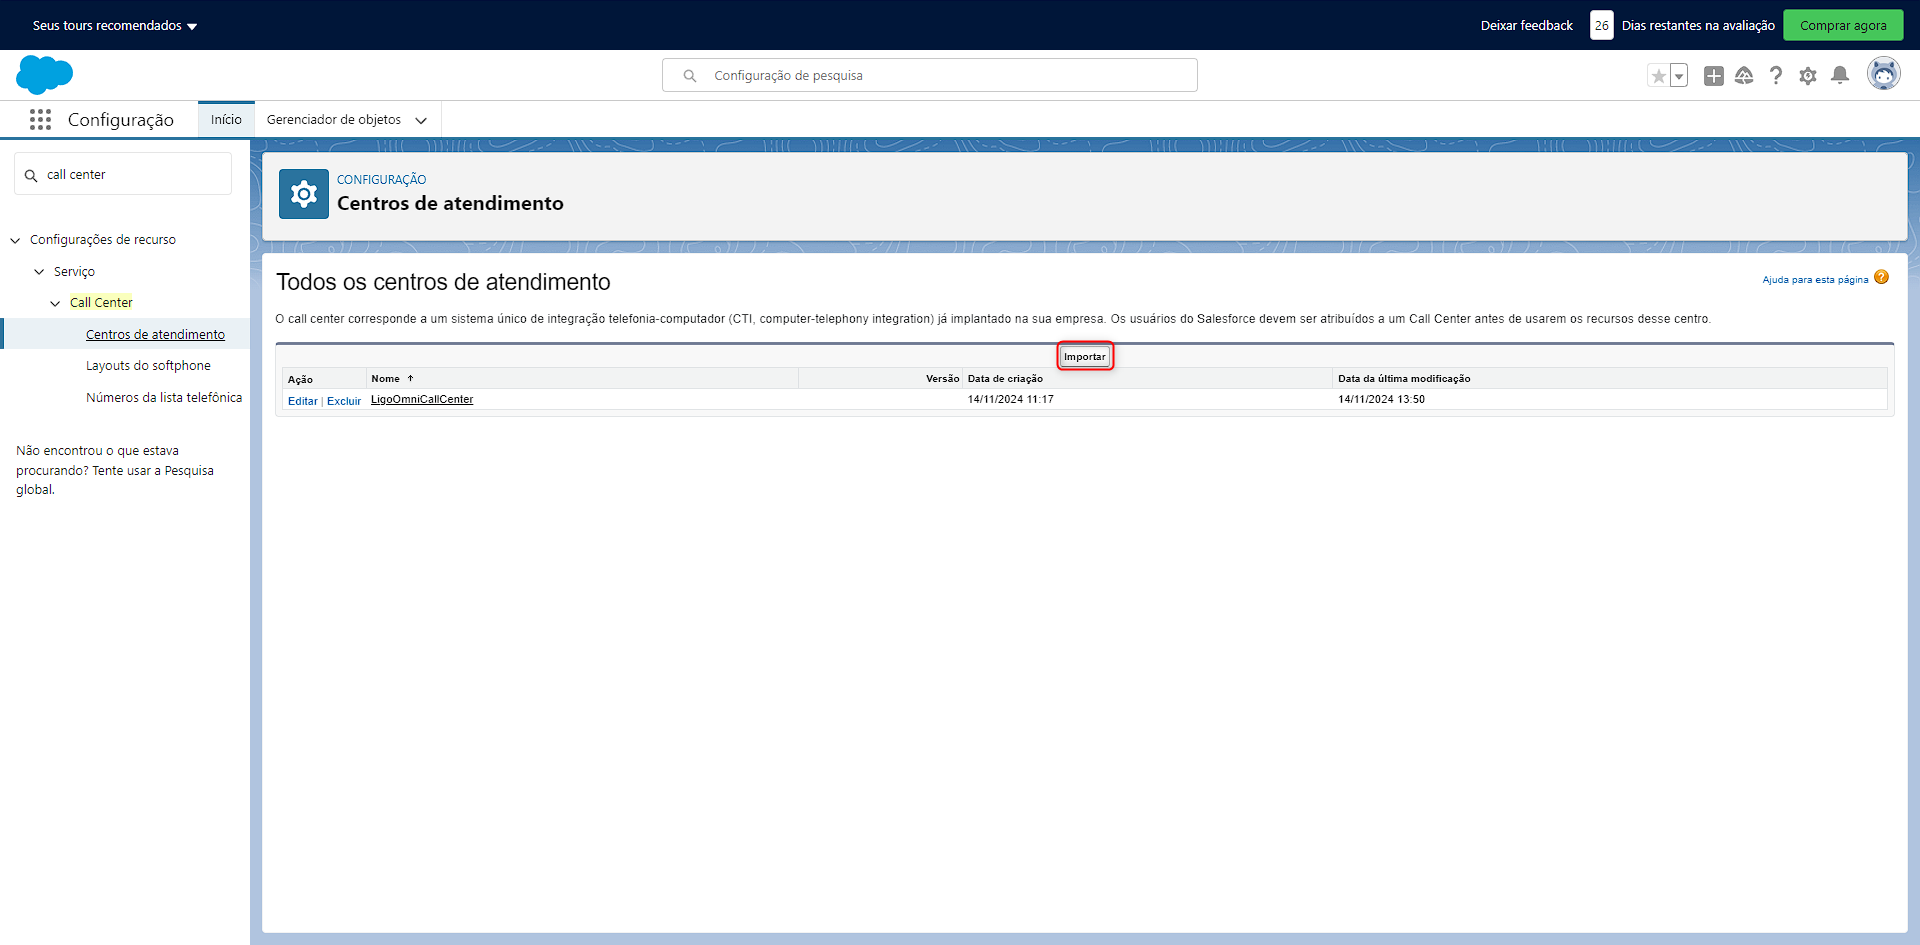Open Layouts do softphone
Image resolution: width=1920 pixels, height=945 pixels.
click(x=148, y=366)
